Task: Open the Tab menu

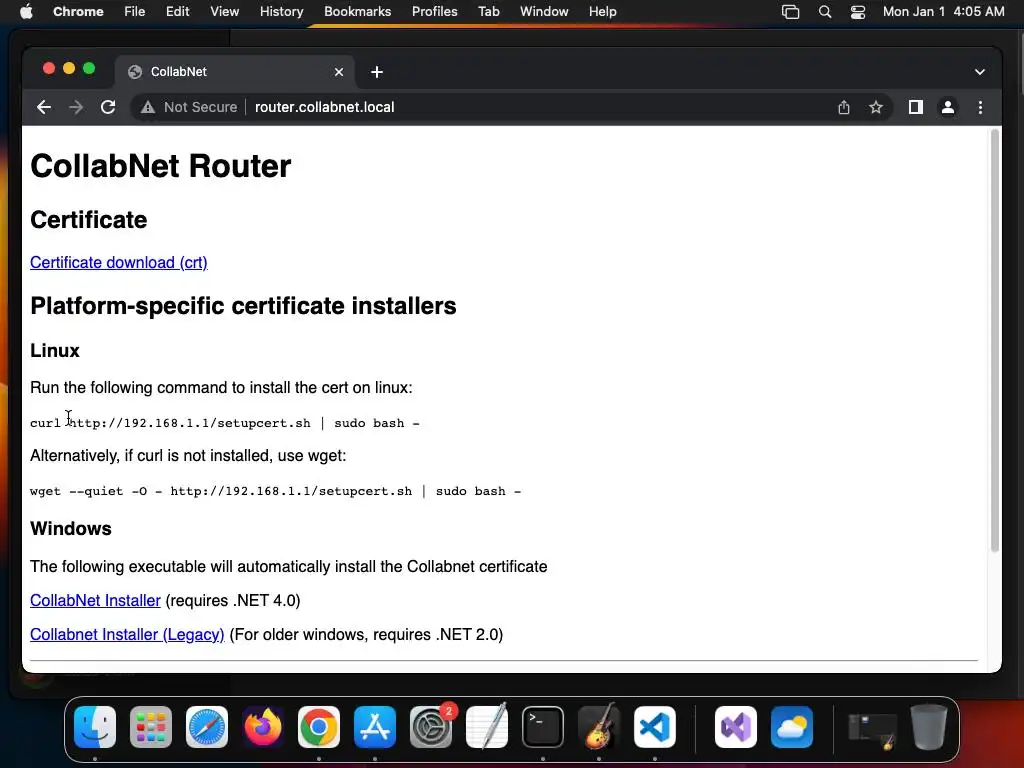Action: [488, 12]
